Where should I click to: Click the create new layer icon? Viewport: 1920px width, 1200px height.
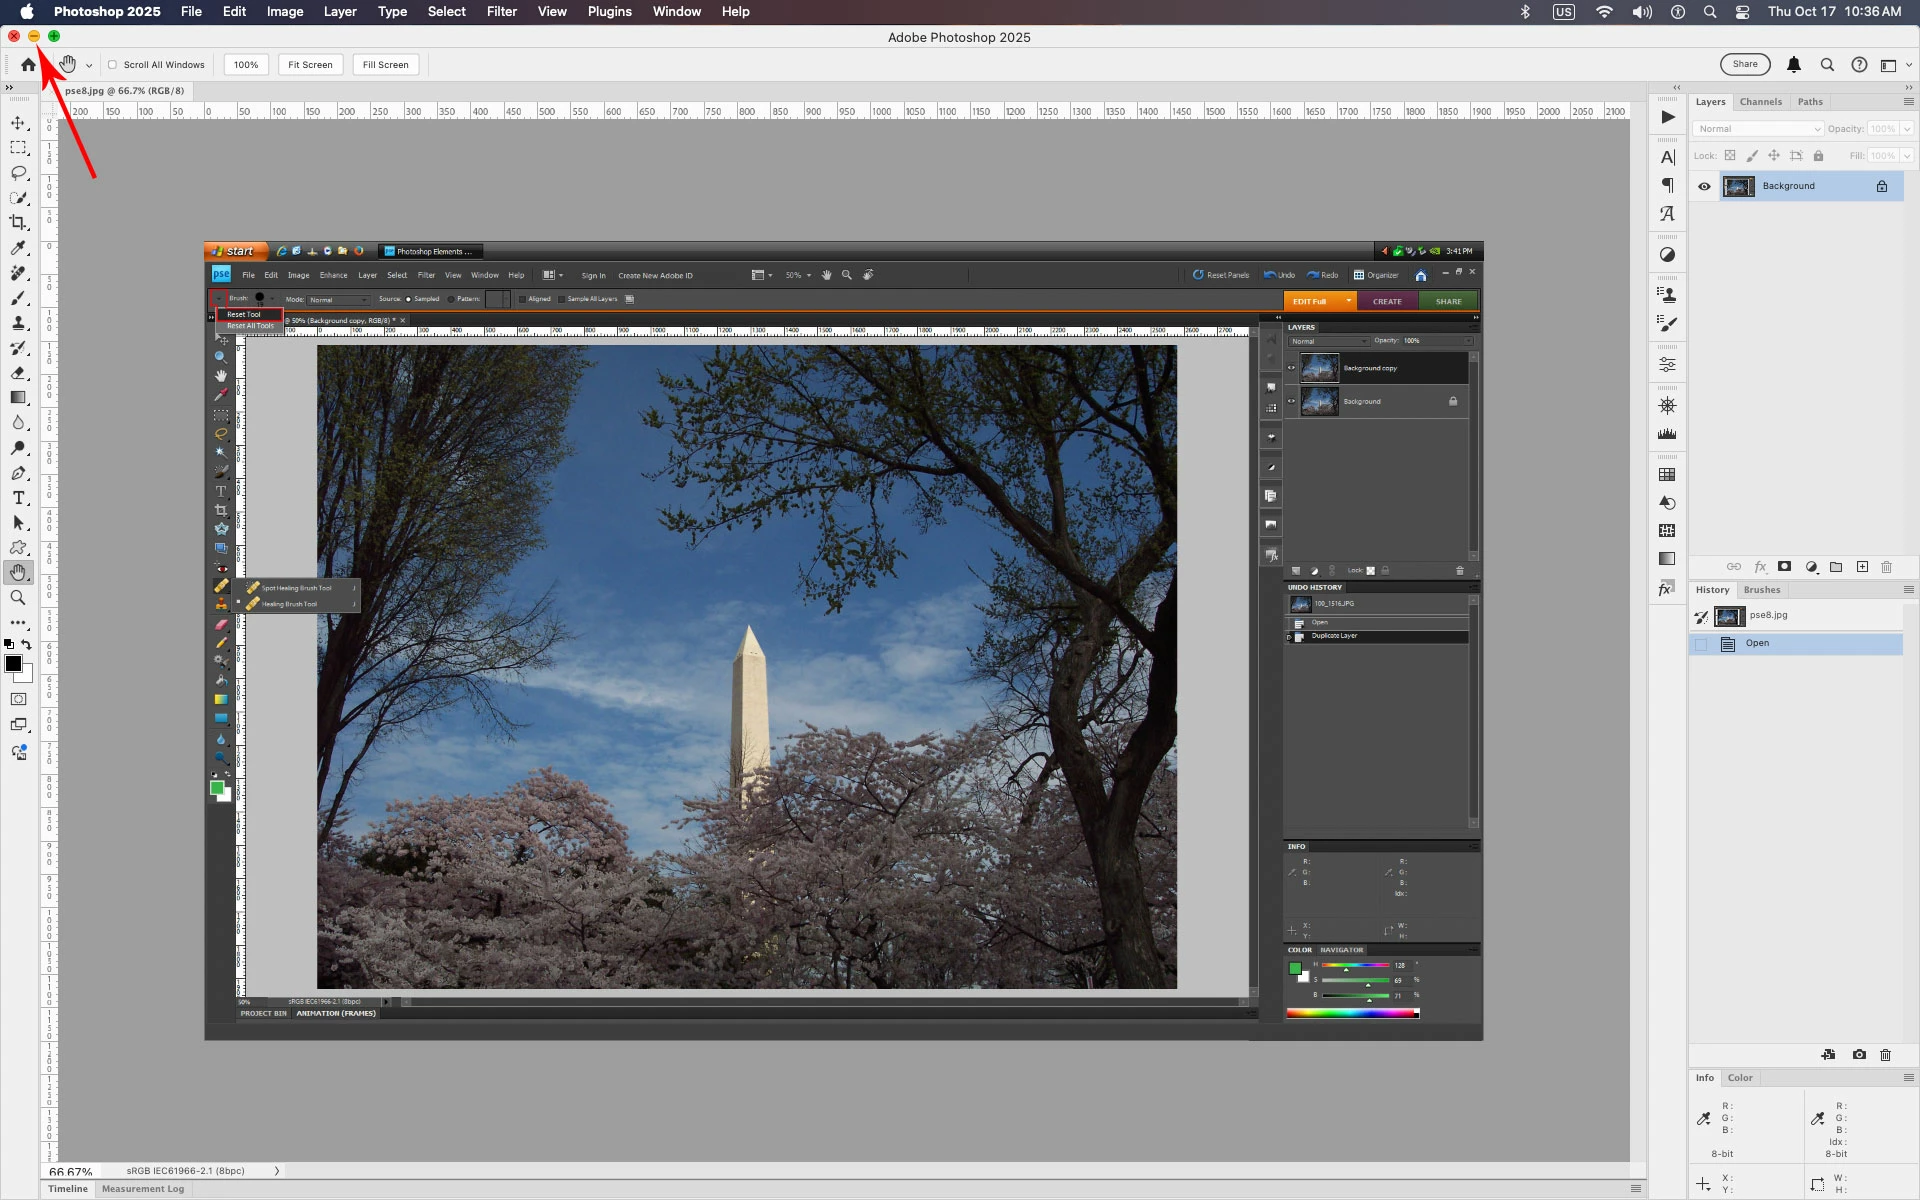click(x=1862, y=567)
